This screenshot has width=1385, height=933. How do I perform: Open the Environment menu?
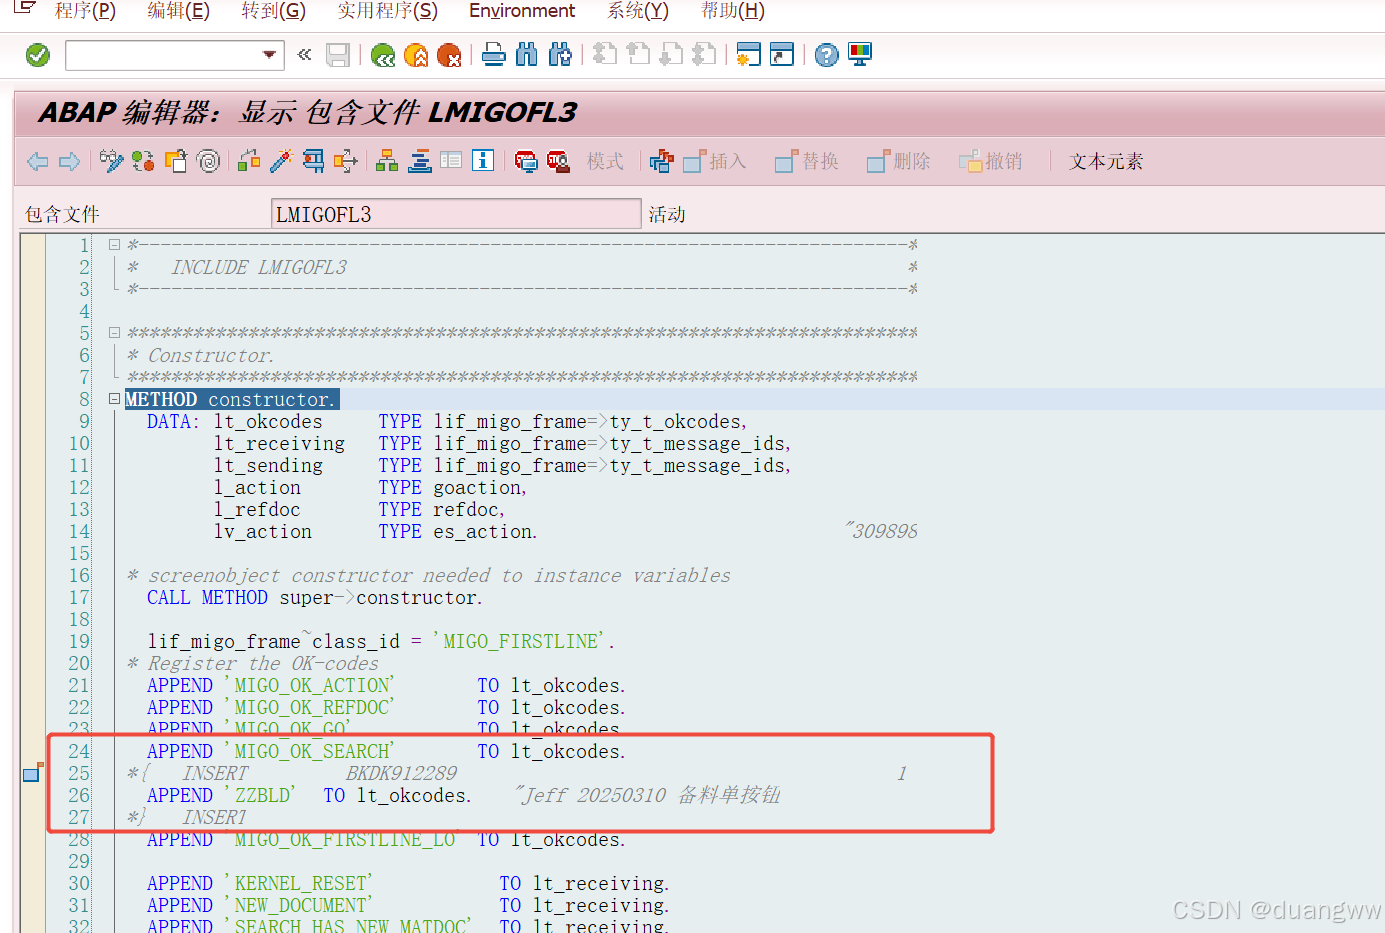[x=521, y=11]
